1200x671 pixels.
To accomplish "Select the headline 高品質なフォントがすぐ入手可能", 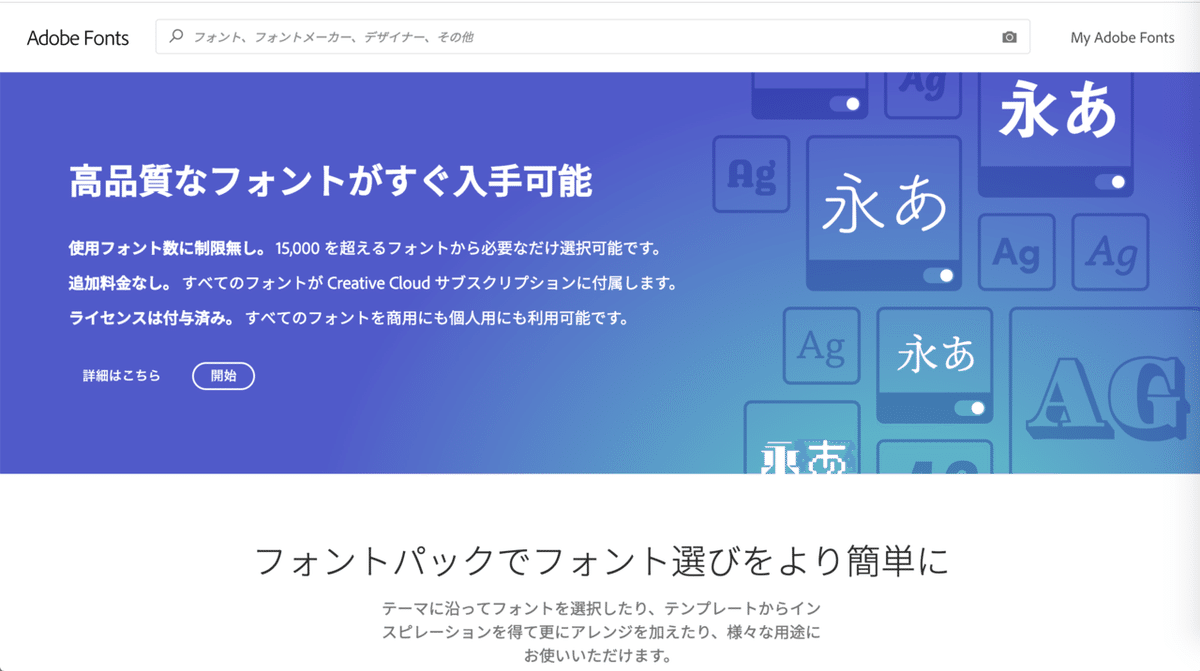I will coord(331,182).
